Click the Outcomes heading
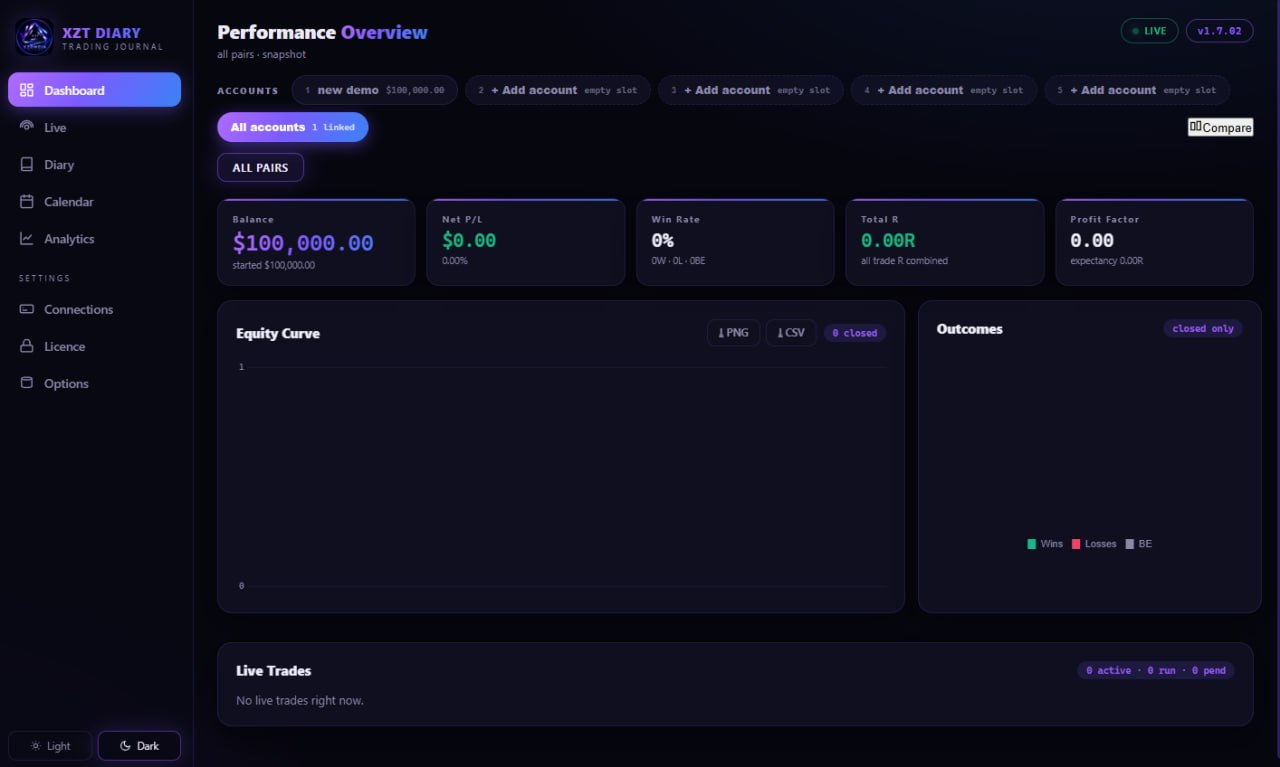Screen dimensions: 1280x767 pyautogui.click(x=969, y=328)
